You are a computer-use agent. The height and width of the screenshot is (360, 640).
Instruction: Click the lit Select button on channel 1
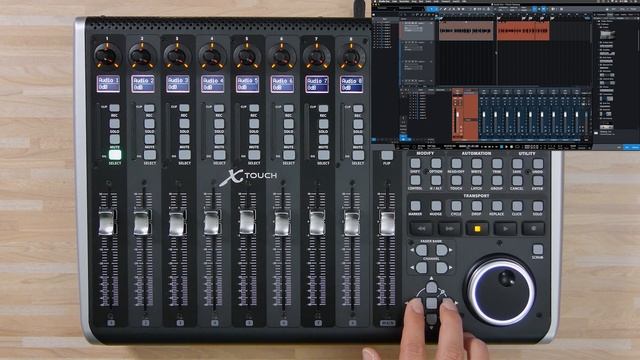pyautogui.click(x=115, y=155)
